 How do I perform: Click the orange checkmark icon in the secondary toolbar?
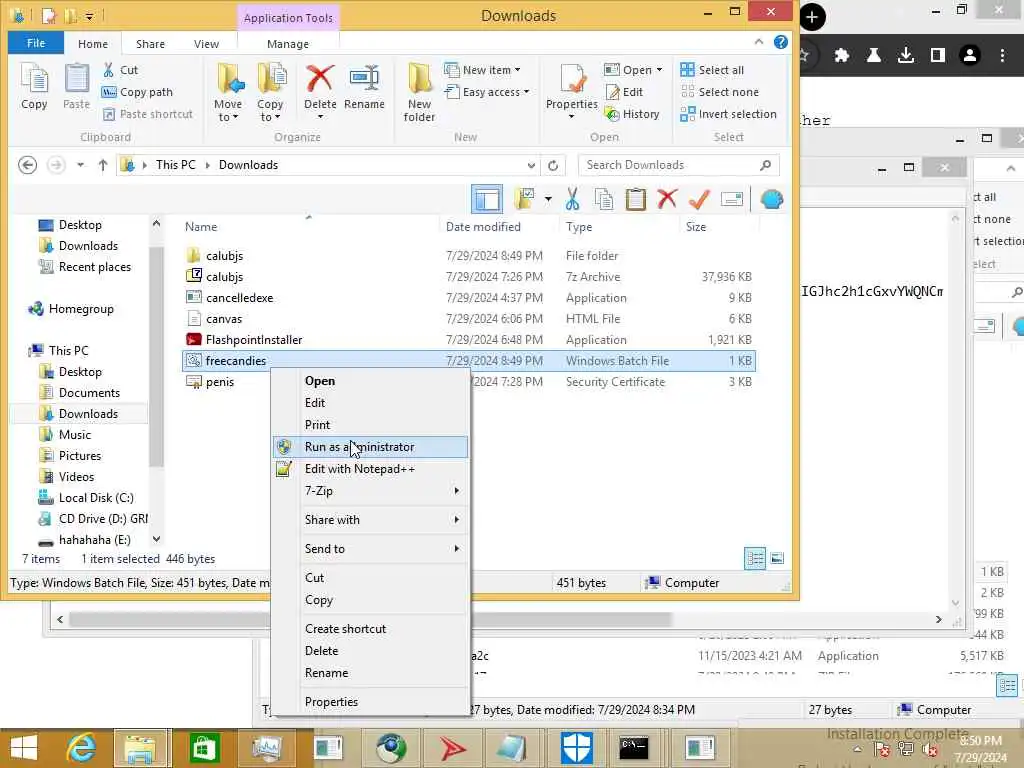[699, 199]
